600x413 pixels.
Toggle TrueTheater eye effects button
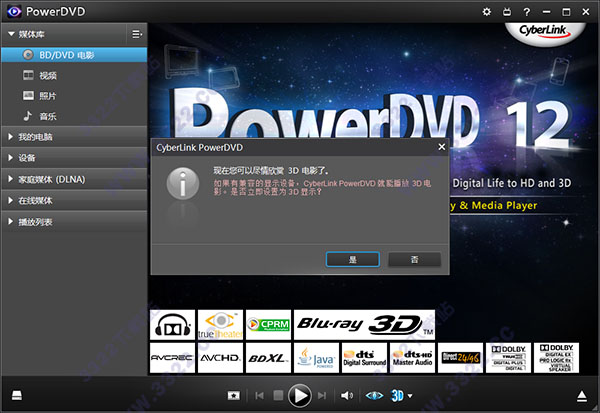(x=375, y=395)
